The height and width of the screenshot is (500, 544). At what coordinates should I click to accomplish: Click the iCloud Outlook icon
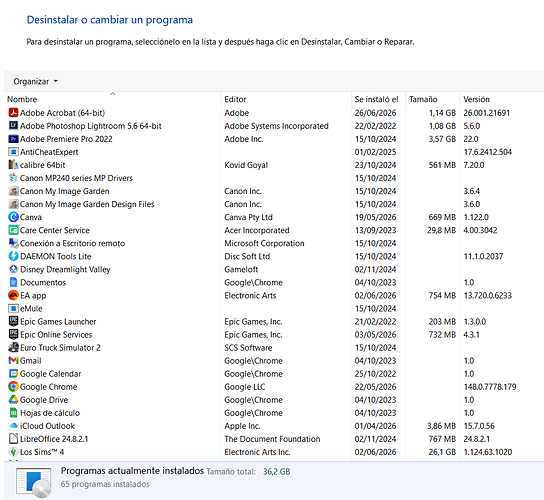pos(13,426)
